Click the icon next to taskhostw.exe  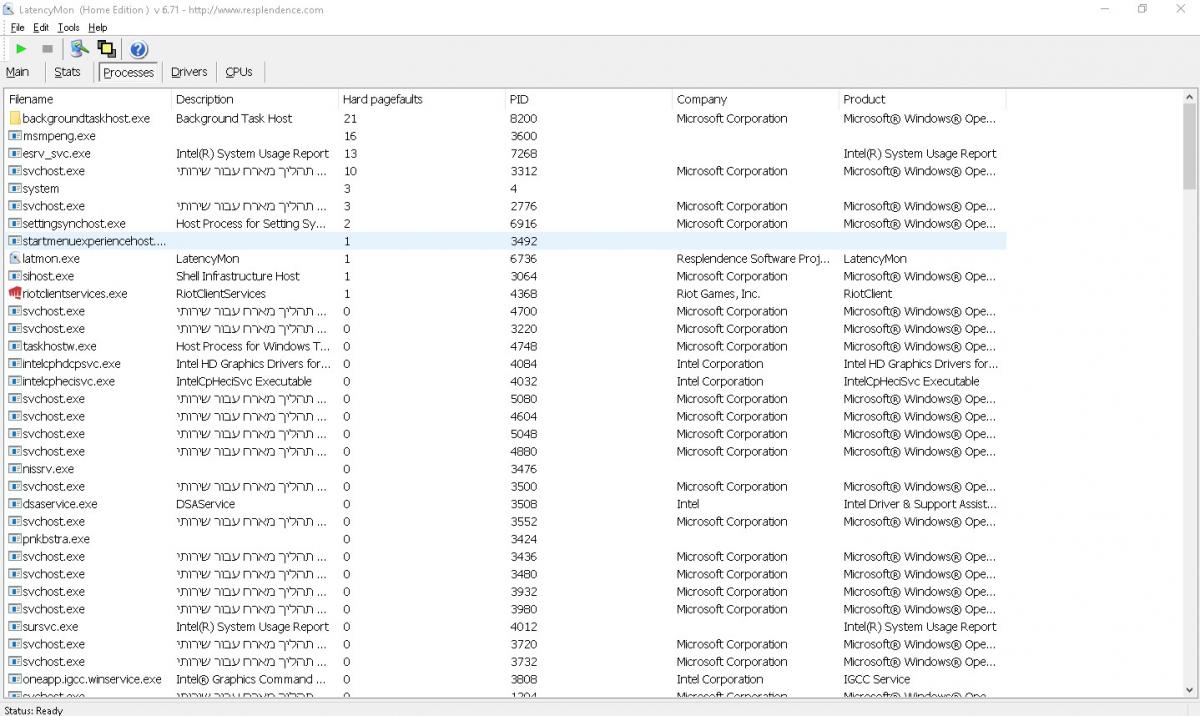(x=15, y=346)
